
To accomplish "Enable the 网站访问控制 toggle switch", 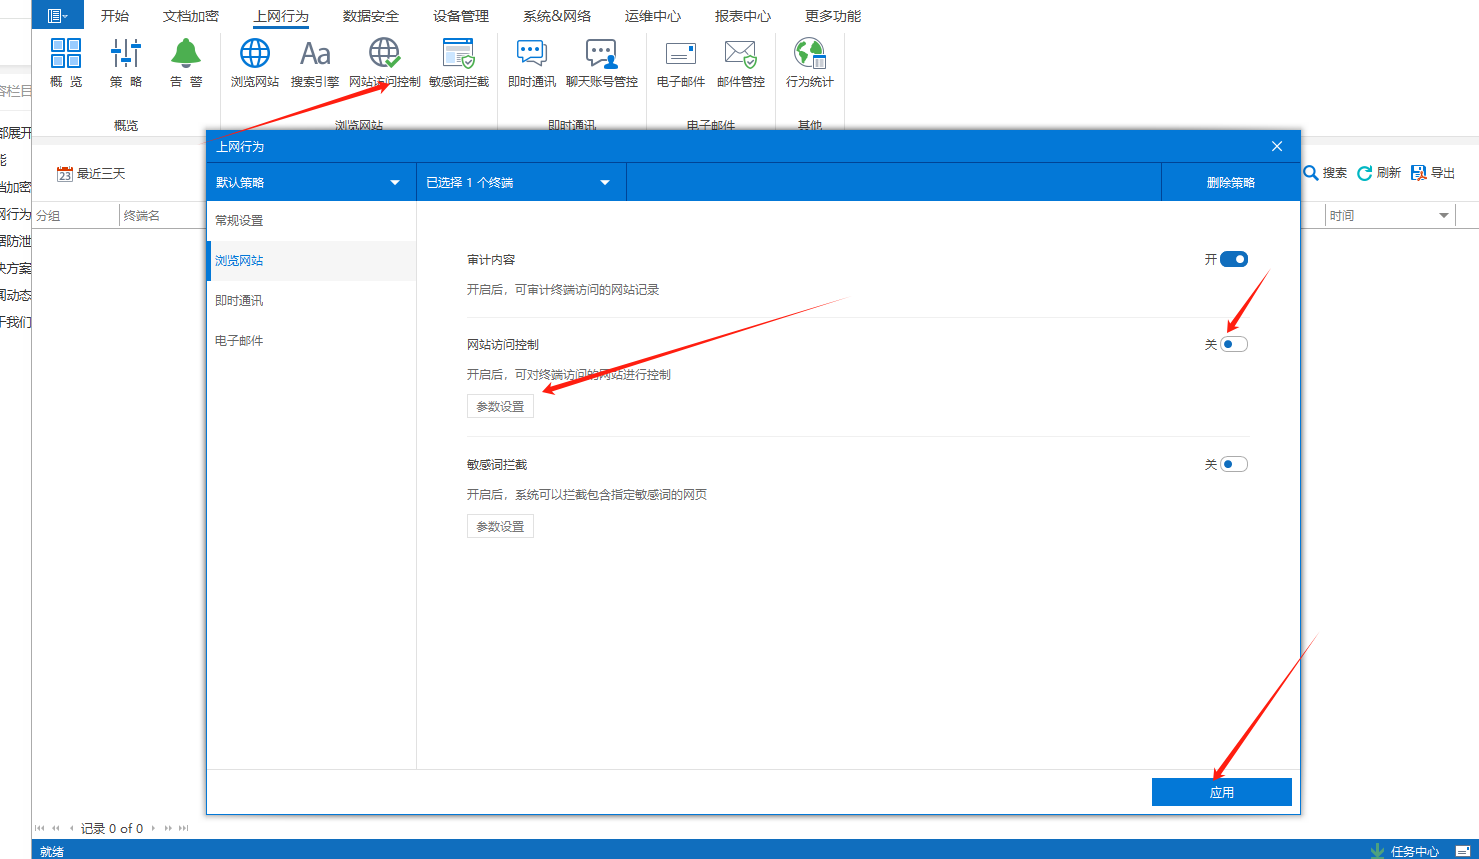I will click(1234, 345).
